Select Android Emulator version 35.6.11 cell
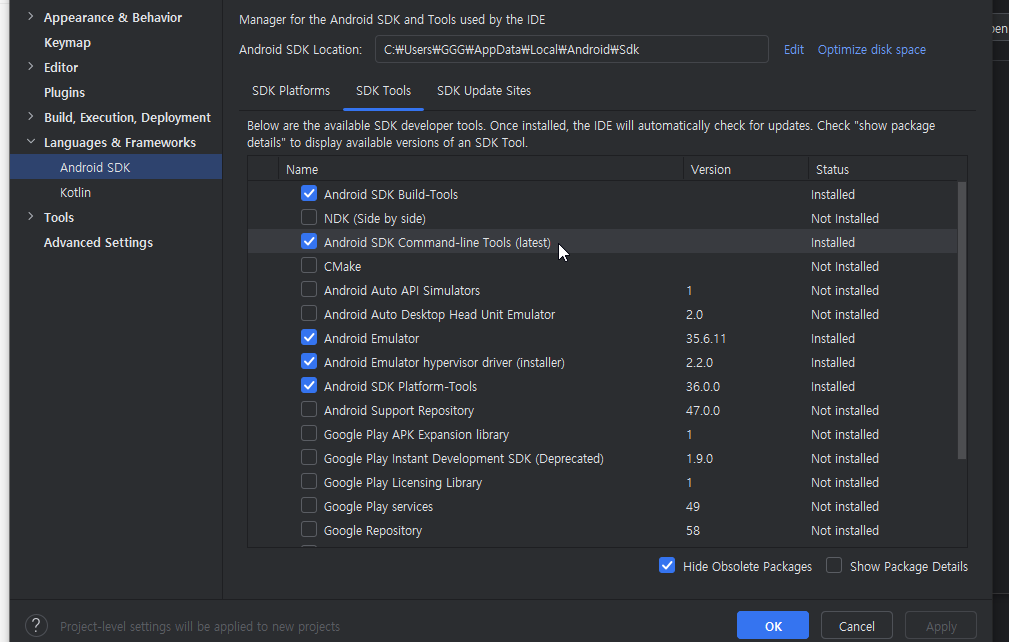 [x=706, y=338]
